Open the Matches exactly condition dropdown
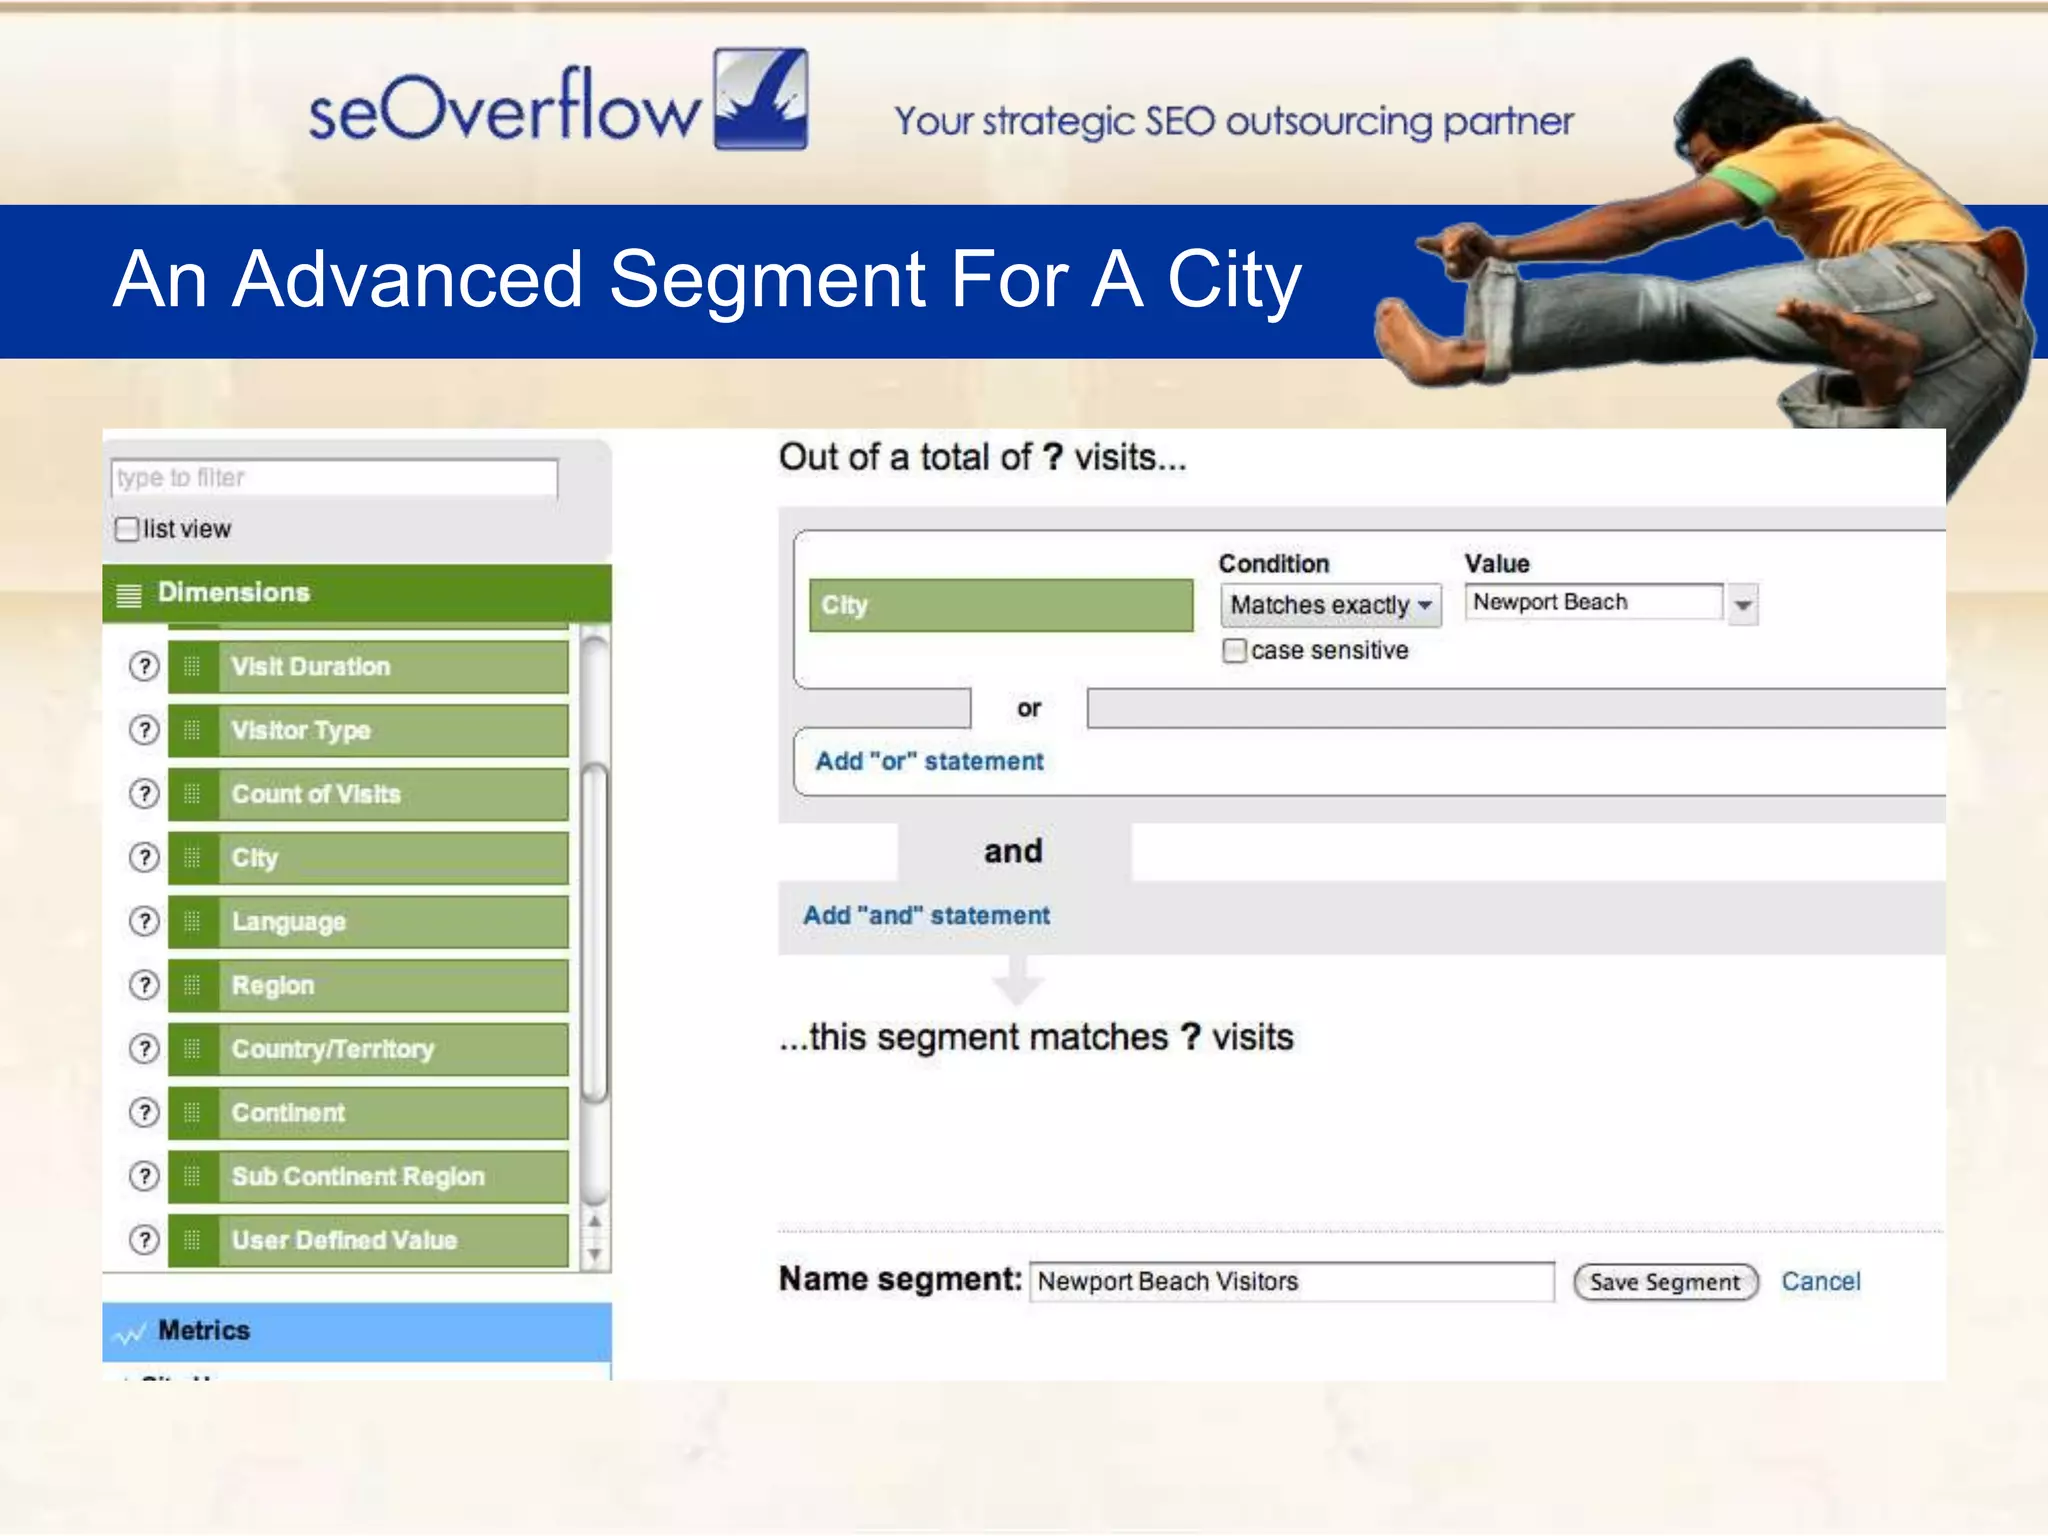 [1330, 605]
